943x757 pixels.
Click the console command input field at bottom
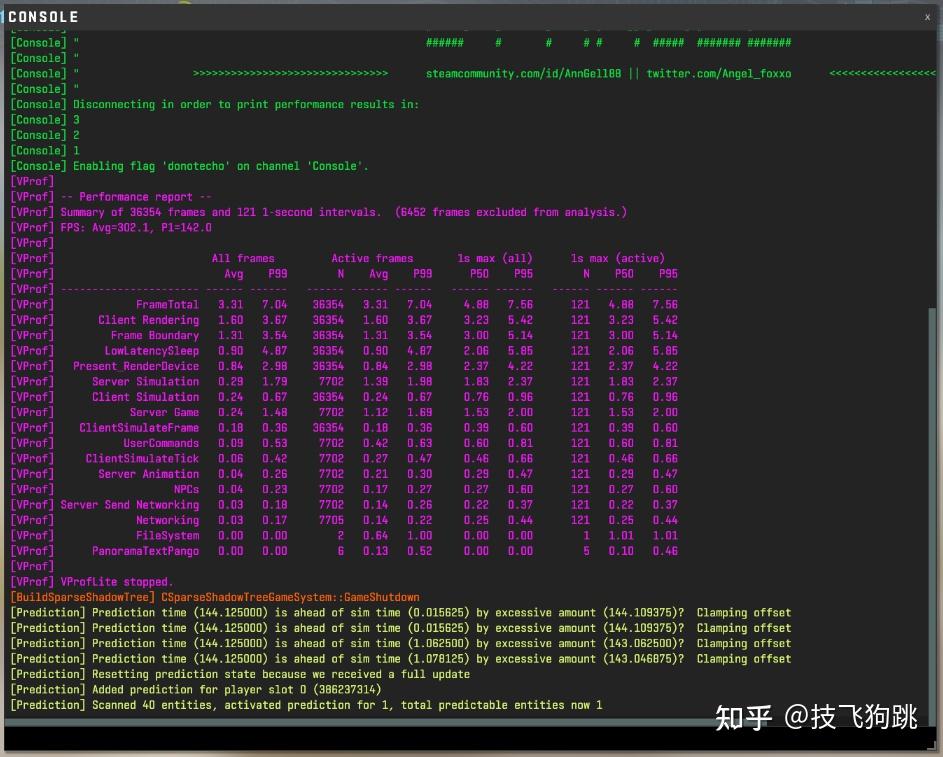pyautogui.click(x=471, y=738)
